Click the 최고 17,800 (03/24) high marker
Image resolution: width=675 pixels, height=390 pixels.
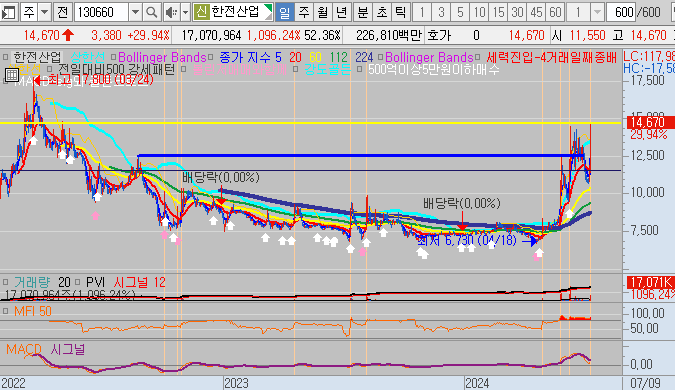pyautogui.click(x=94, y=80)
